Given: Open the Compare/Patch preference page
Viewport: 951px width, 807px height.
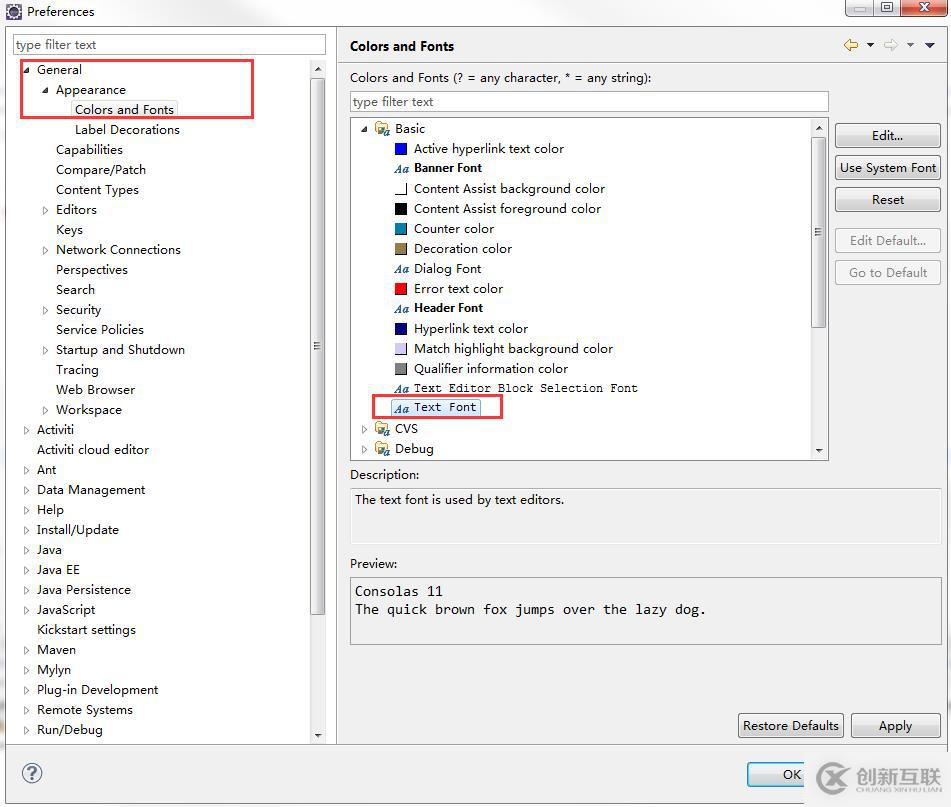Looking at the screenshot, I should (101, 170).
